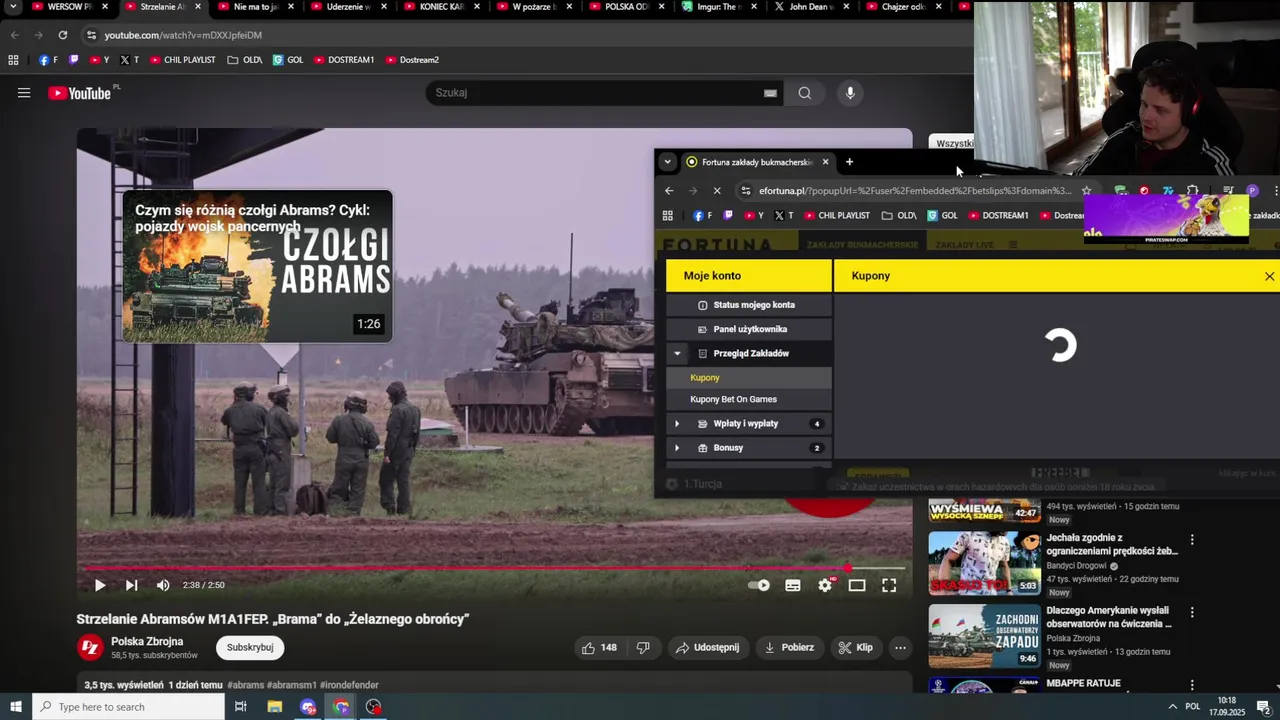Screen dimensions: 1280x720
Task: Toggle subtitles in the video player
Action: coord(793,585)
